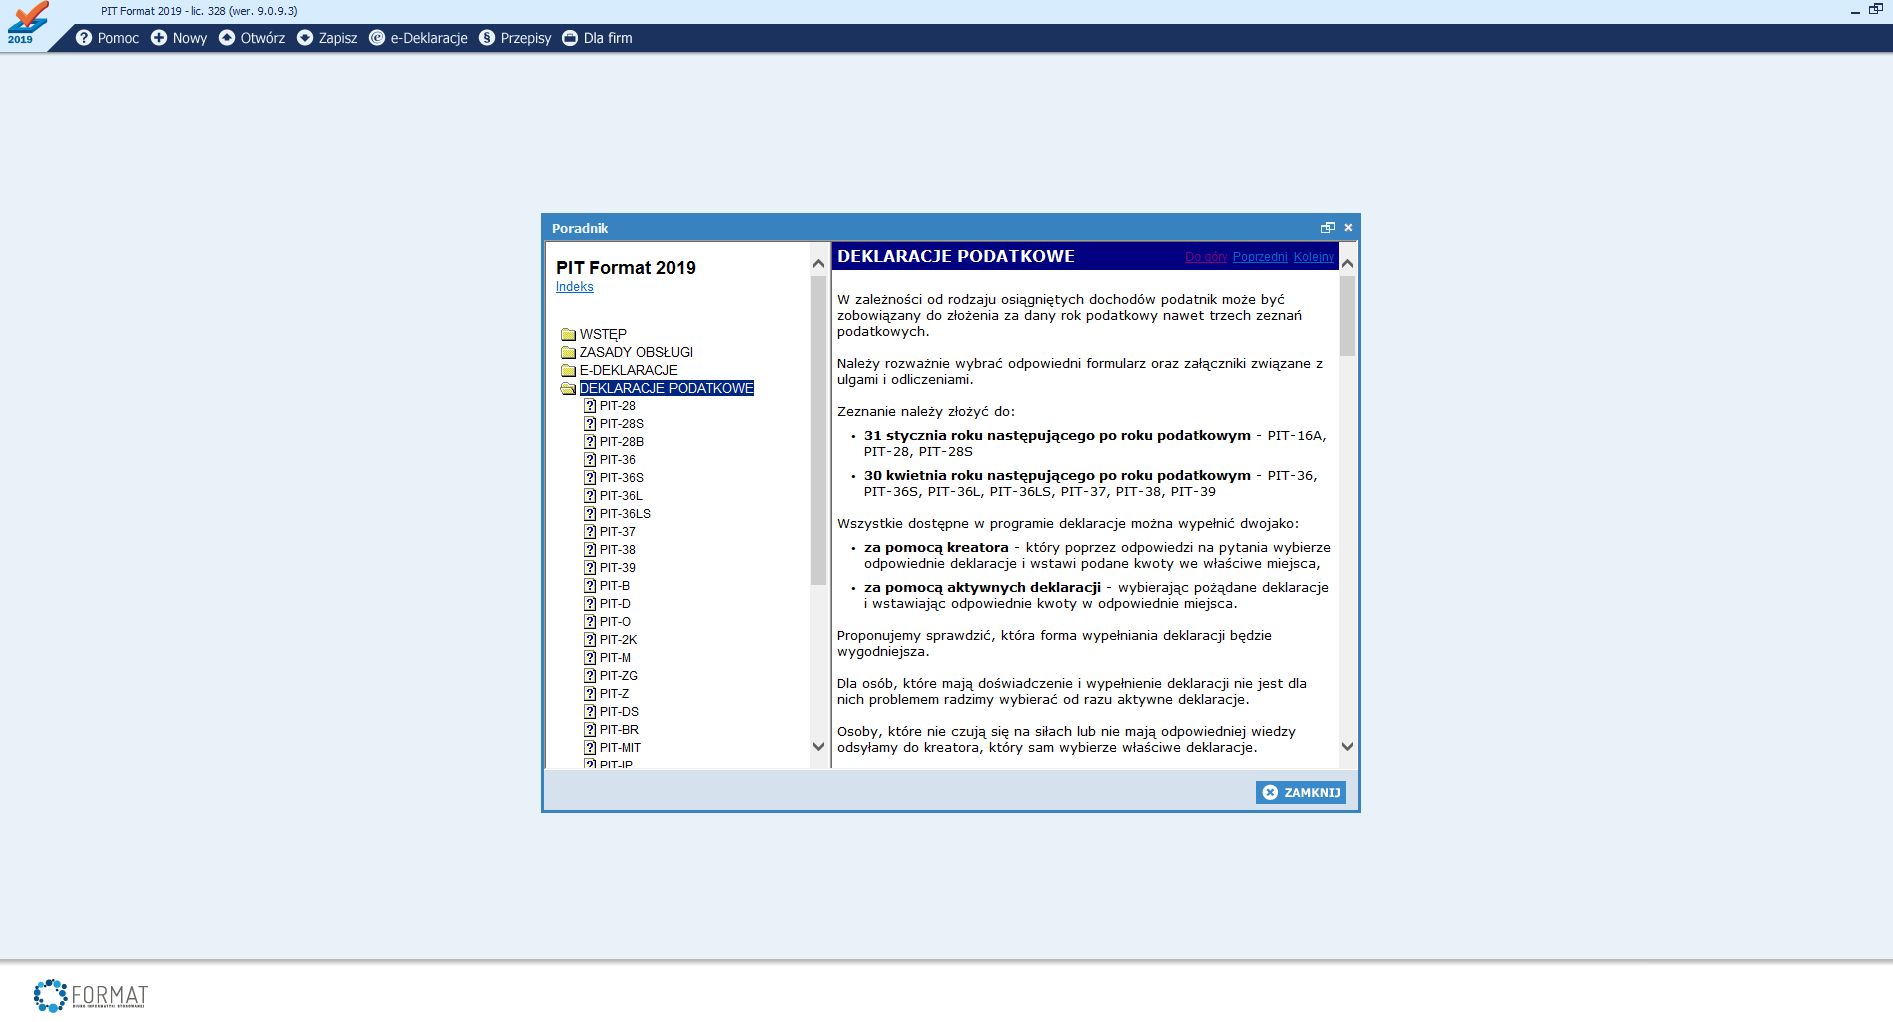
Task: Click the Do góry link
Action: pos(1206,257)
